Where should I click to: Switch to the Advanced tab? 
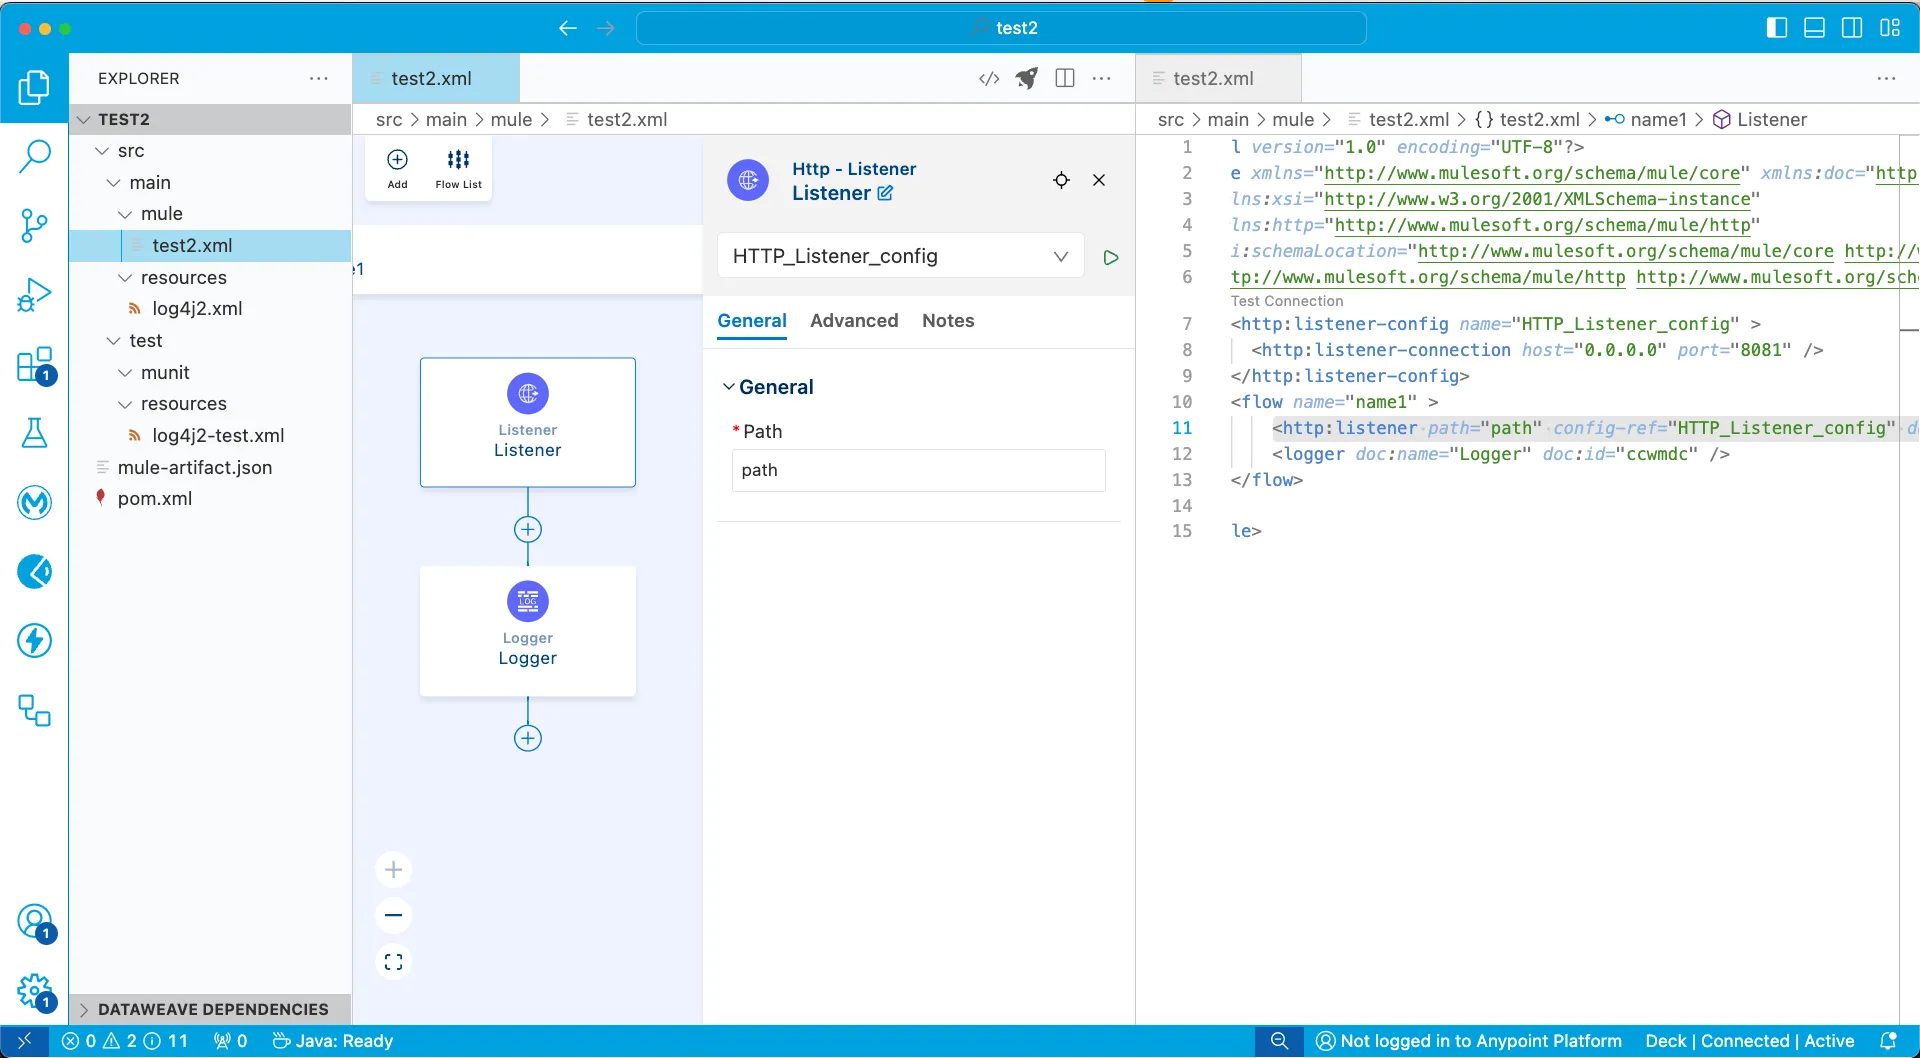click(854, 321)
